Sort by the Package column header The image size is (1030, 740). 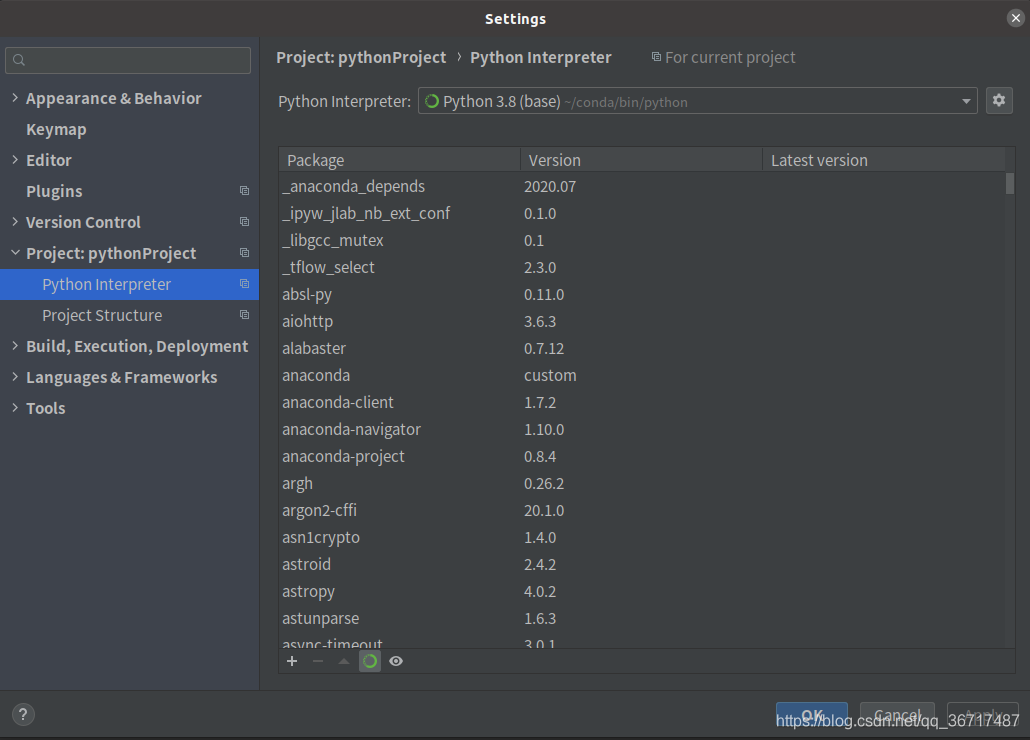click(399, 160)
